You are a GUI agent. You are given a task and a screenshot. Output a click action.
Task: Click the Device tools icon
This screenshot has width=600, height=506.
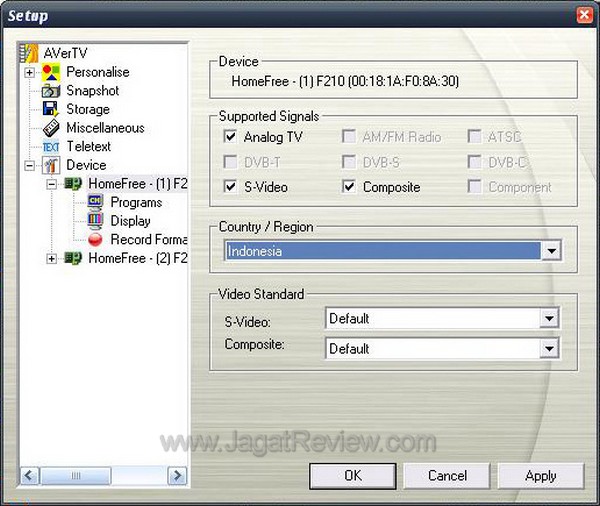click(x=51, y=165)
